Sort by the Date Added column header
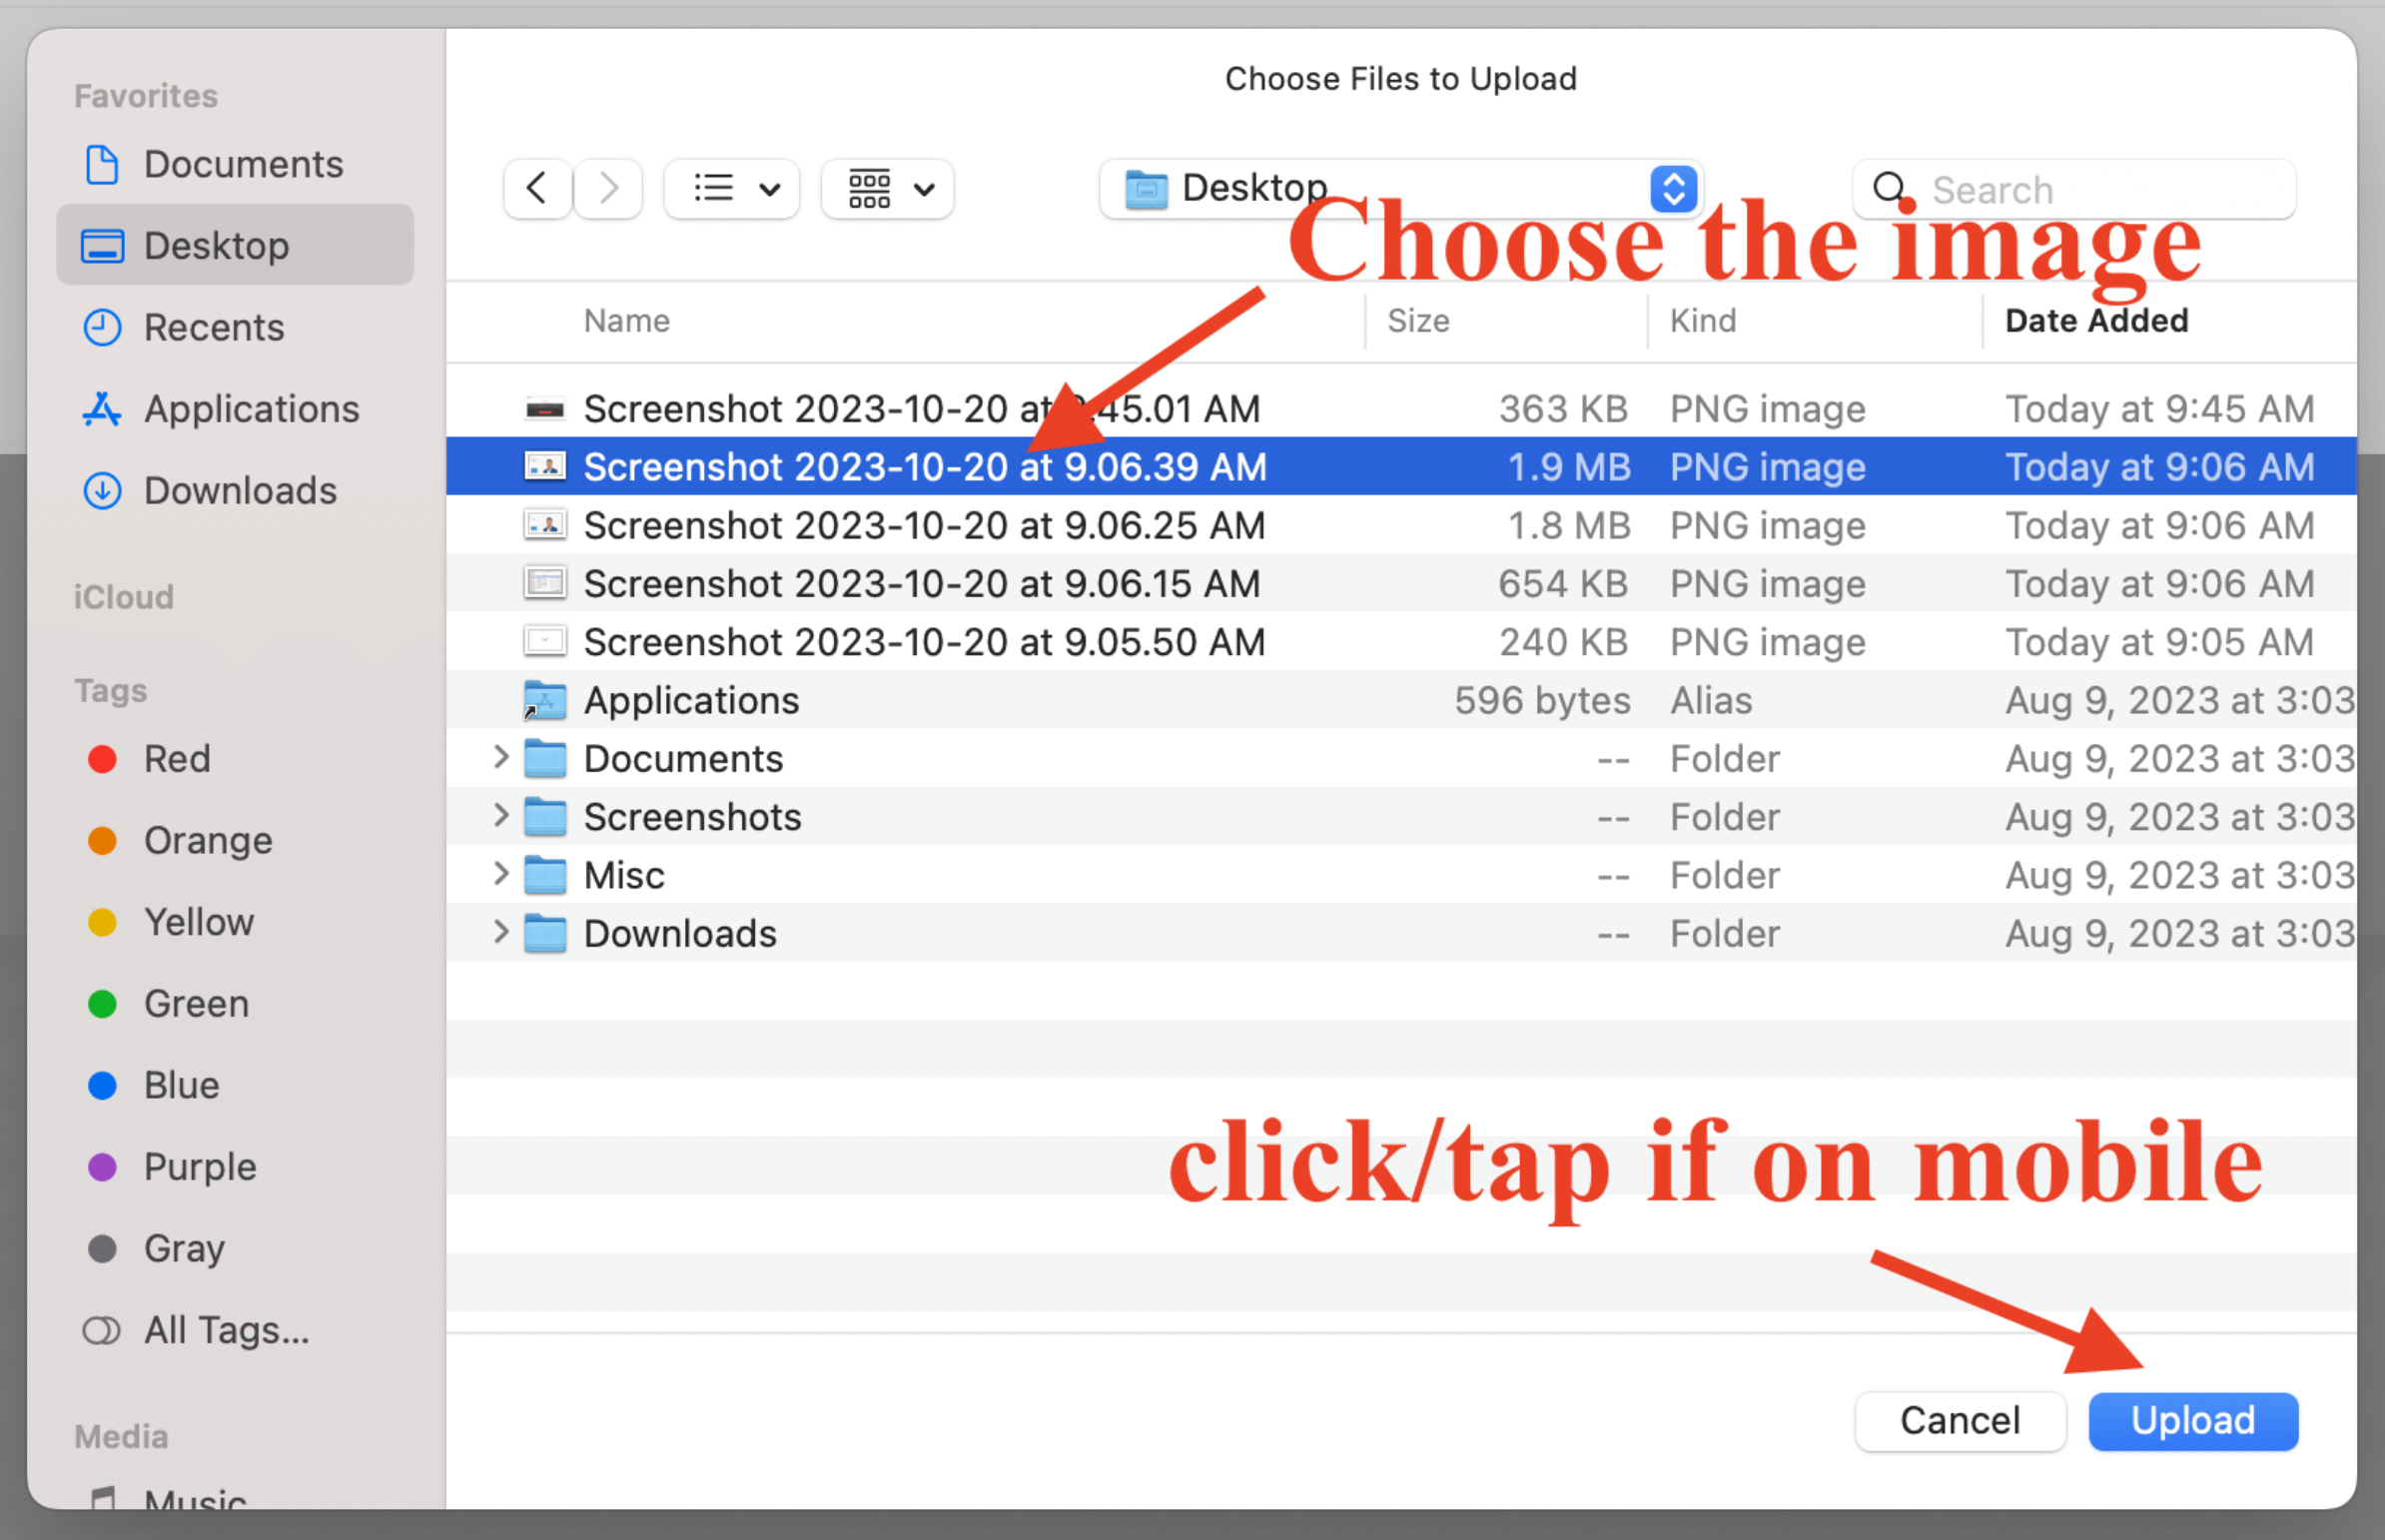 [2096, 321]
